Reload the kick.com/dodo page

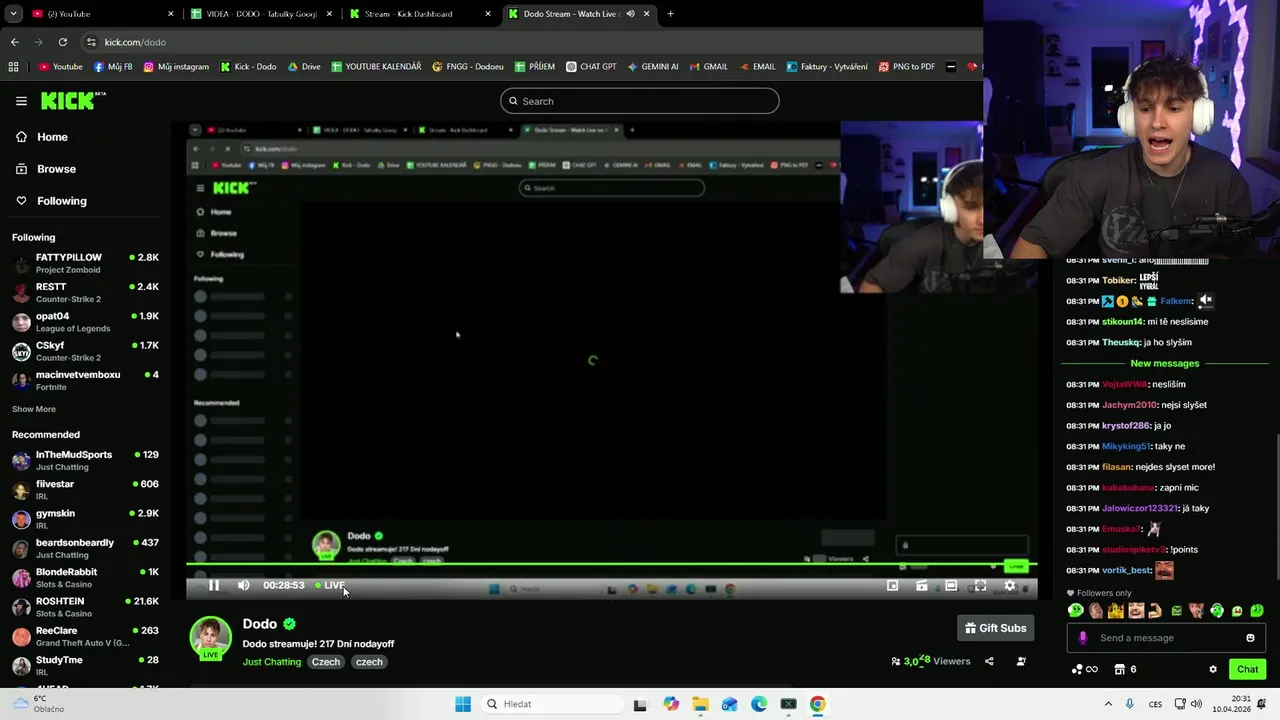[x=62, y=42]
